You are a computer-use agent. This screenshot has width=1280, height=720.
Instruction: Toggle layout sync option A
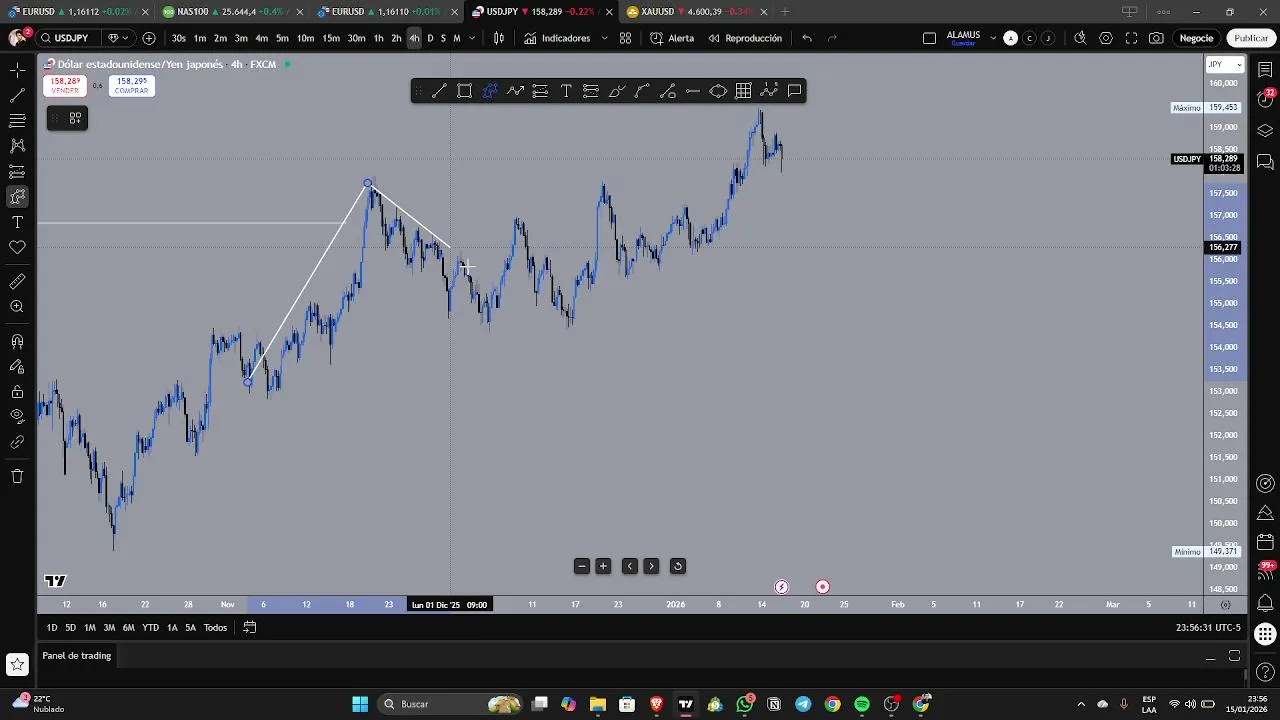(x=1010, y=38)
